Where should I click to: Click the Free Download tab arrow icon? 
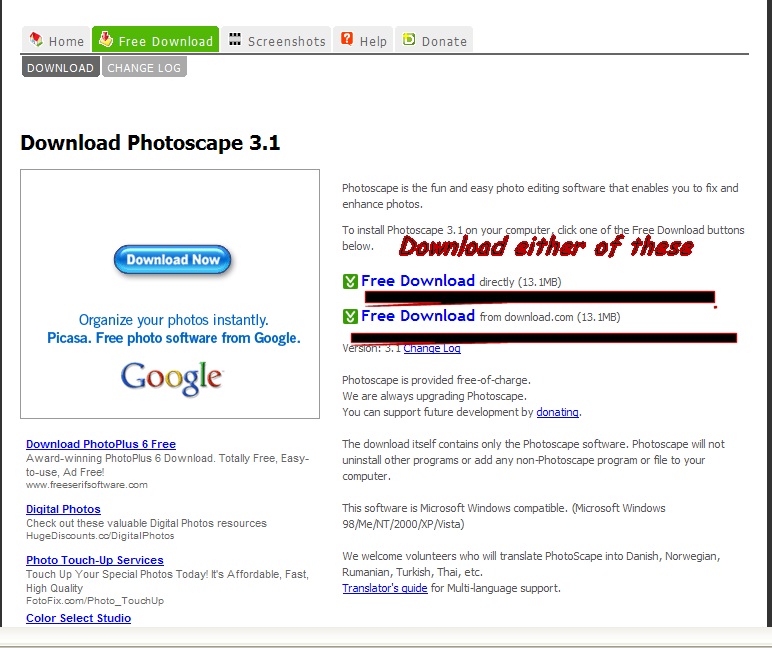[x=105, y=39]
